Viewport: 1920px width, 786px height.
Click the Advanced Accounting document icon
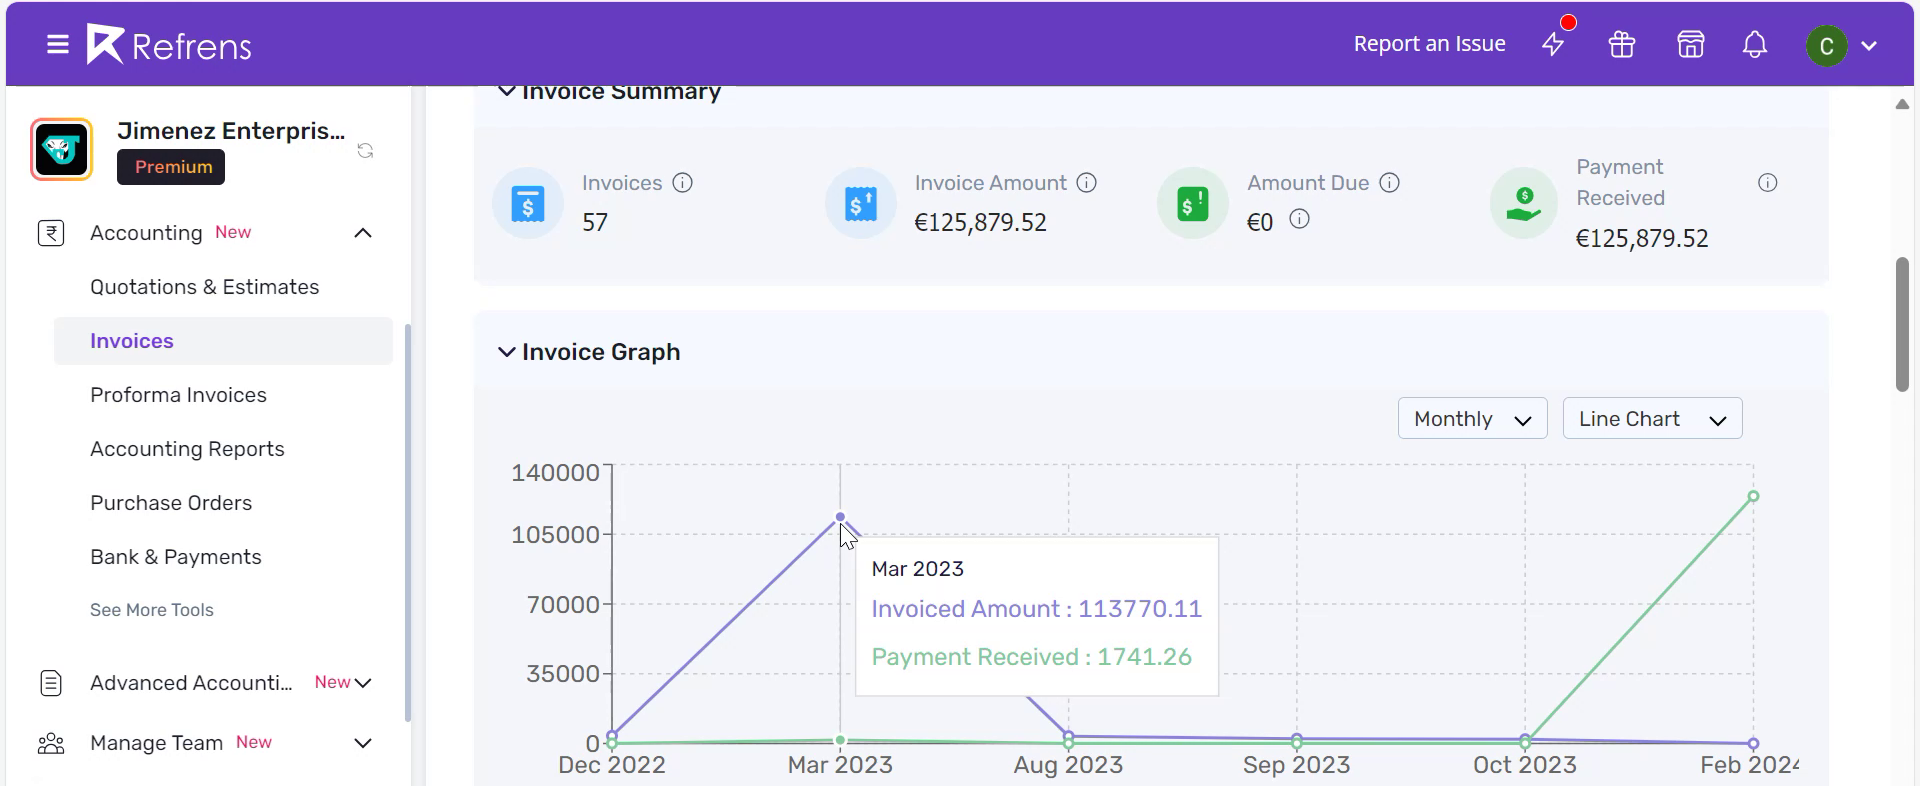pos(51,683)
